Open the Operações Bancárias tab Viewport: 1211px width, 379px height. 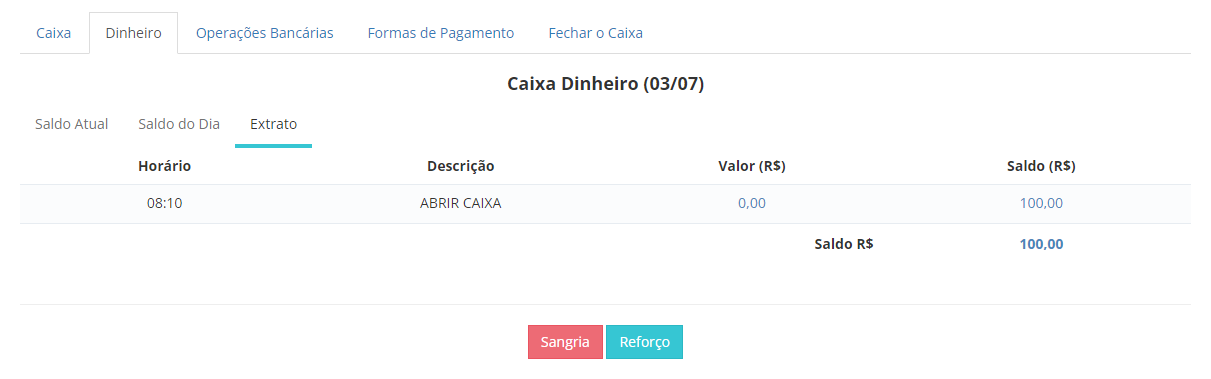(x=265, y=33)
